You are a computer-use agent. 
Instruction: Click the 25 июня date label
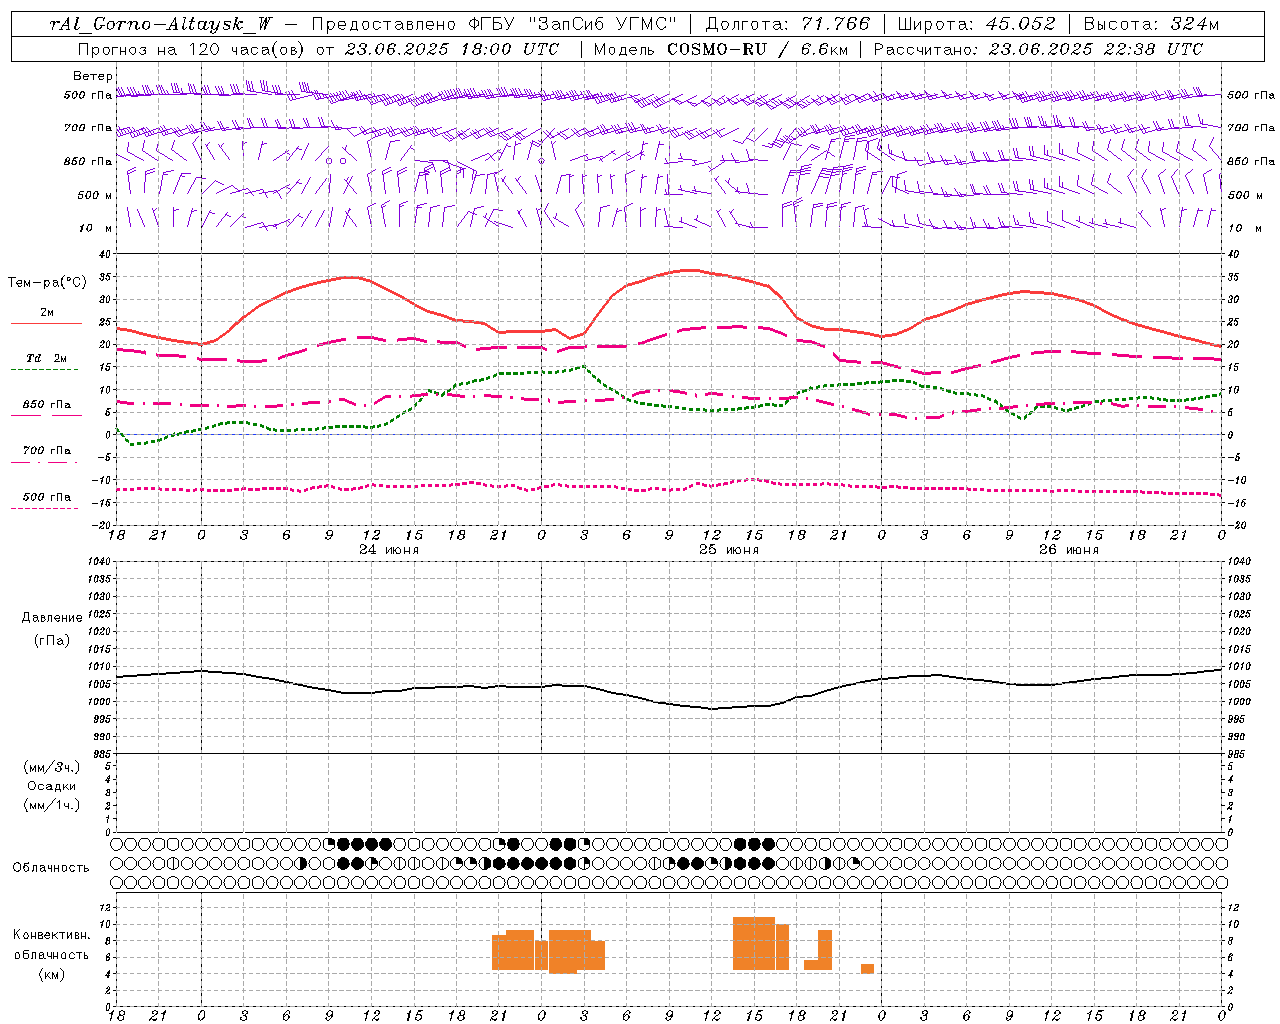point(729,550)
